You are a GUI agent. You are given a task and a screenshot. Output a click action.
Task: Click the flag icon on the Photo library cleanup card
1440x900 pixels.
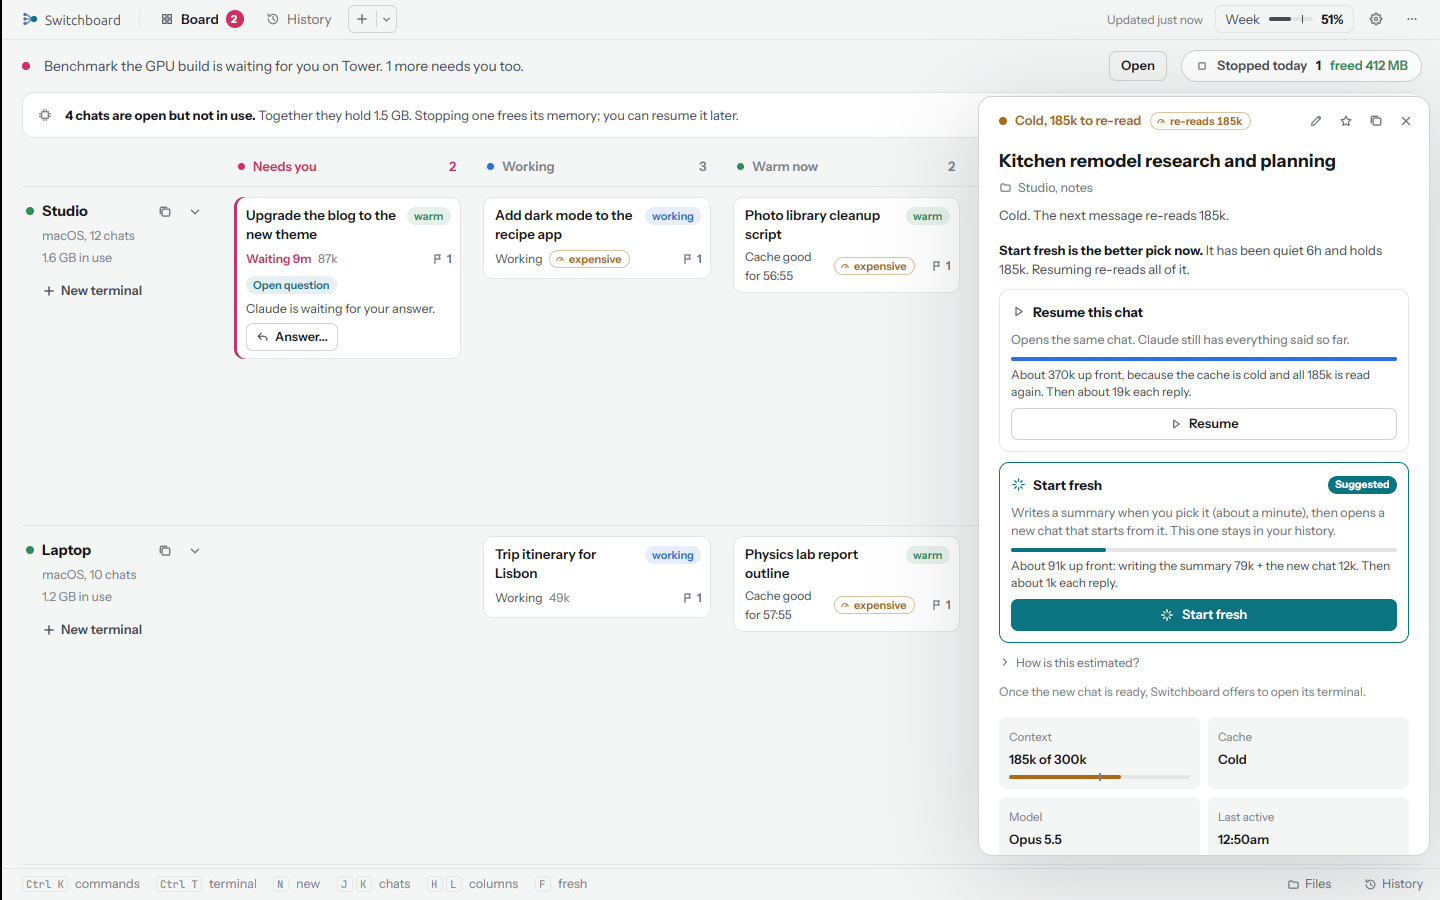point(936,266)
